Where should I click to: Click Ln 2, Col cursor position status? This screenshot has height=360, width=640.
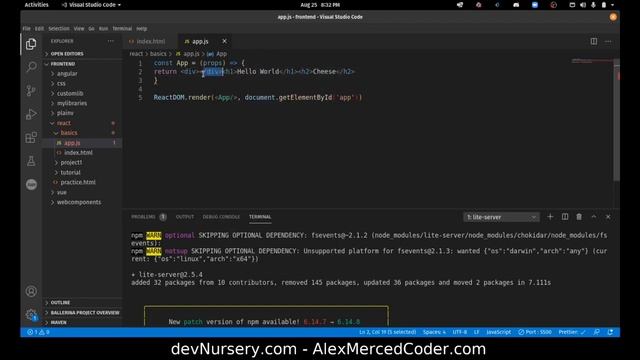point(387,332)
